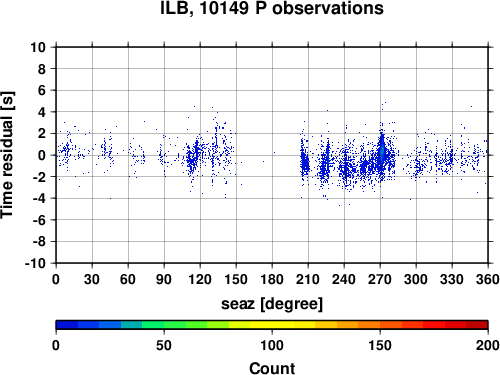Viewport: 500px width, 375px height.
Task: Click the plot title 'ILB, 10149 P observations'
Action: coord(272,8)
